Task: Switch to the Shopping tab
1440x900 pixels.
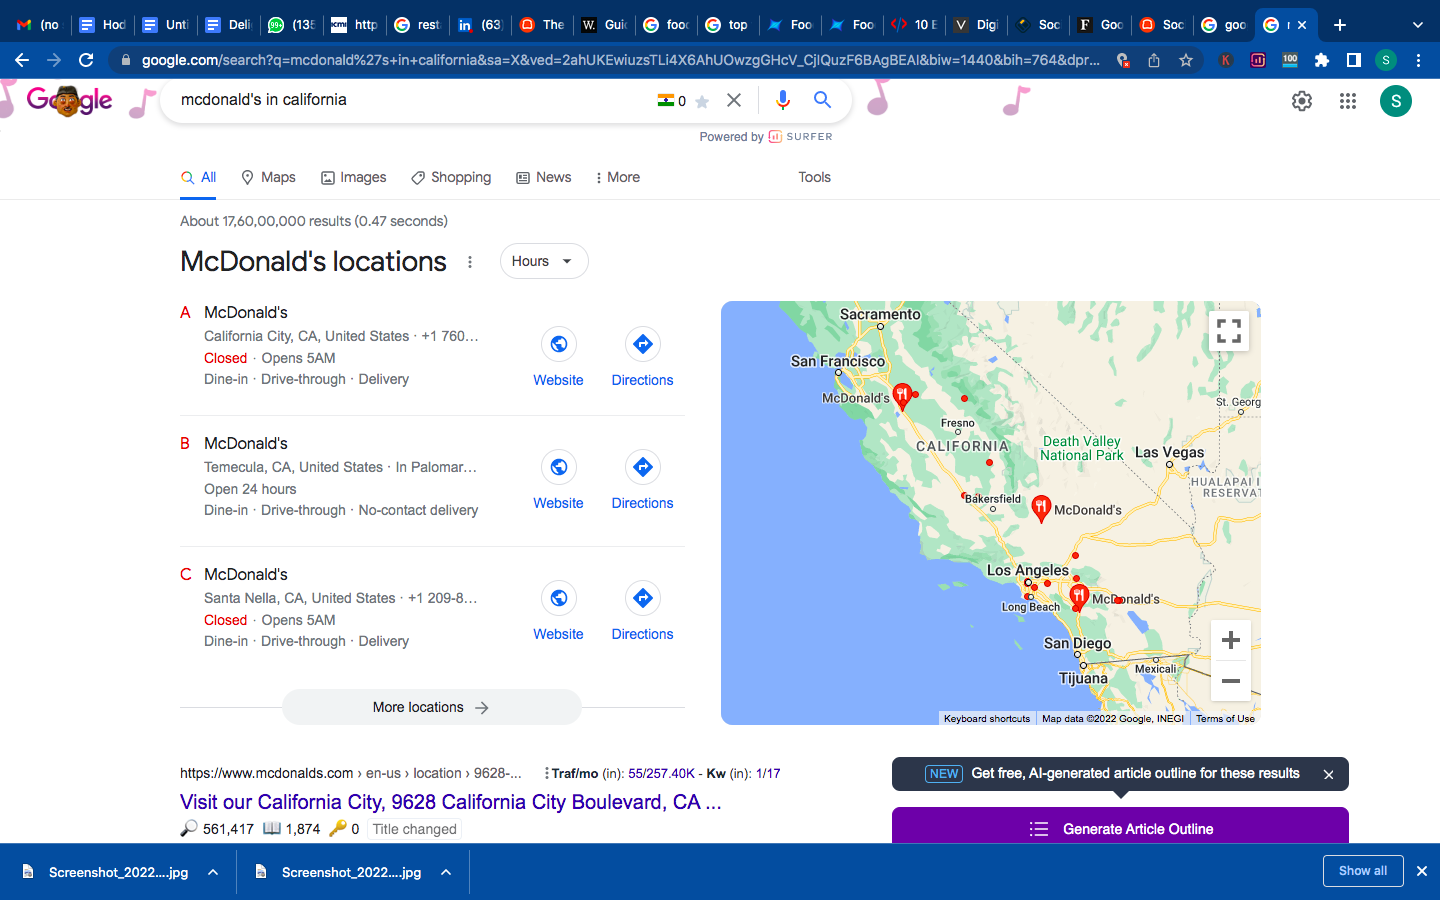Action: point(451,177)
